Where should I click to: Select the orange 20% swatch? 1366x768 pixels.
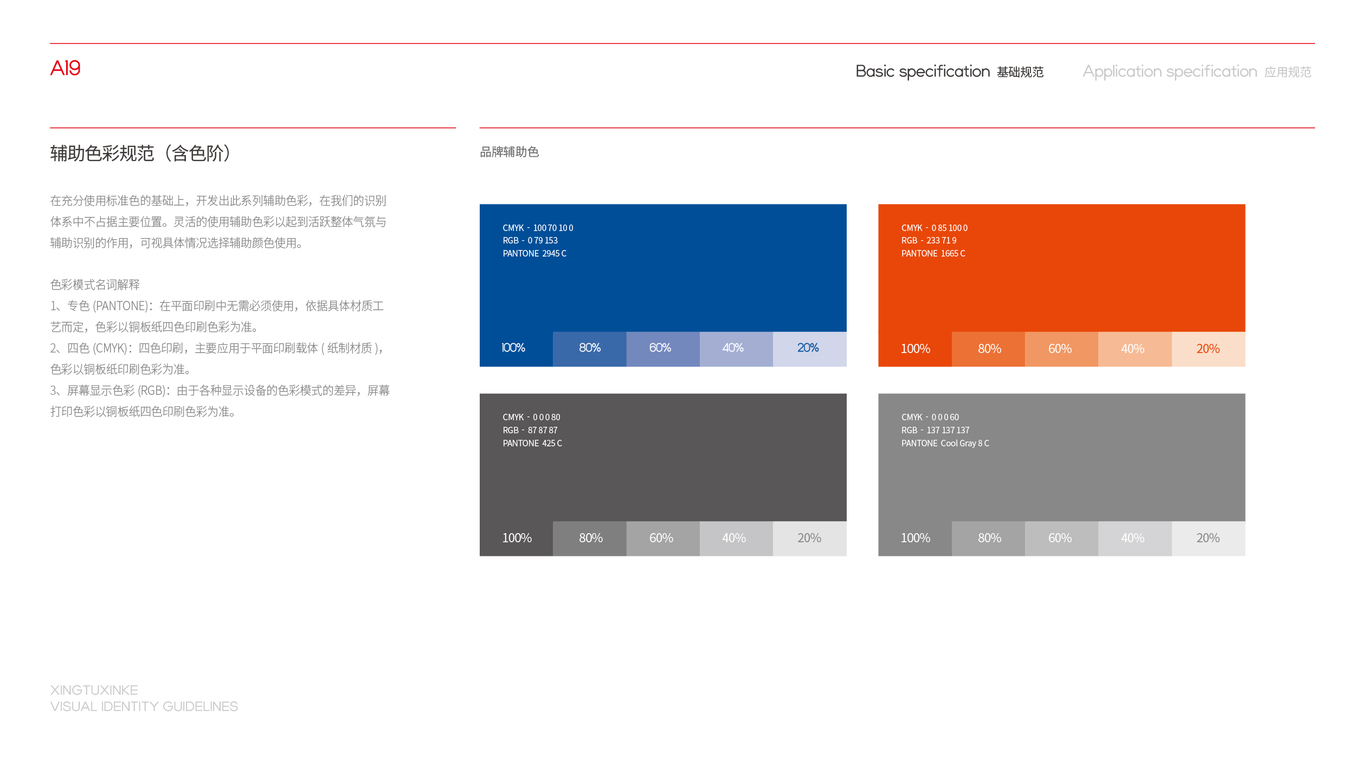tap(1208, 349)
